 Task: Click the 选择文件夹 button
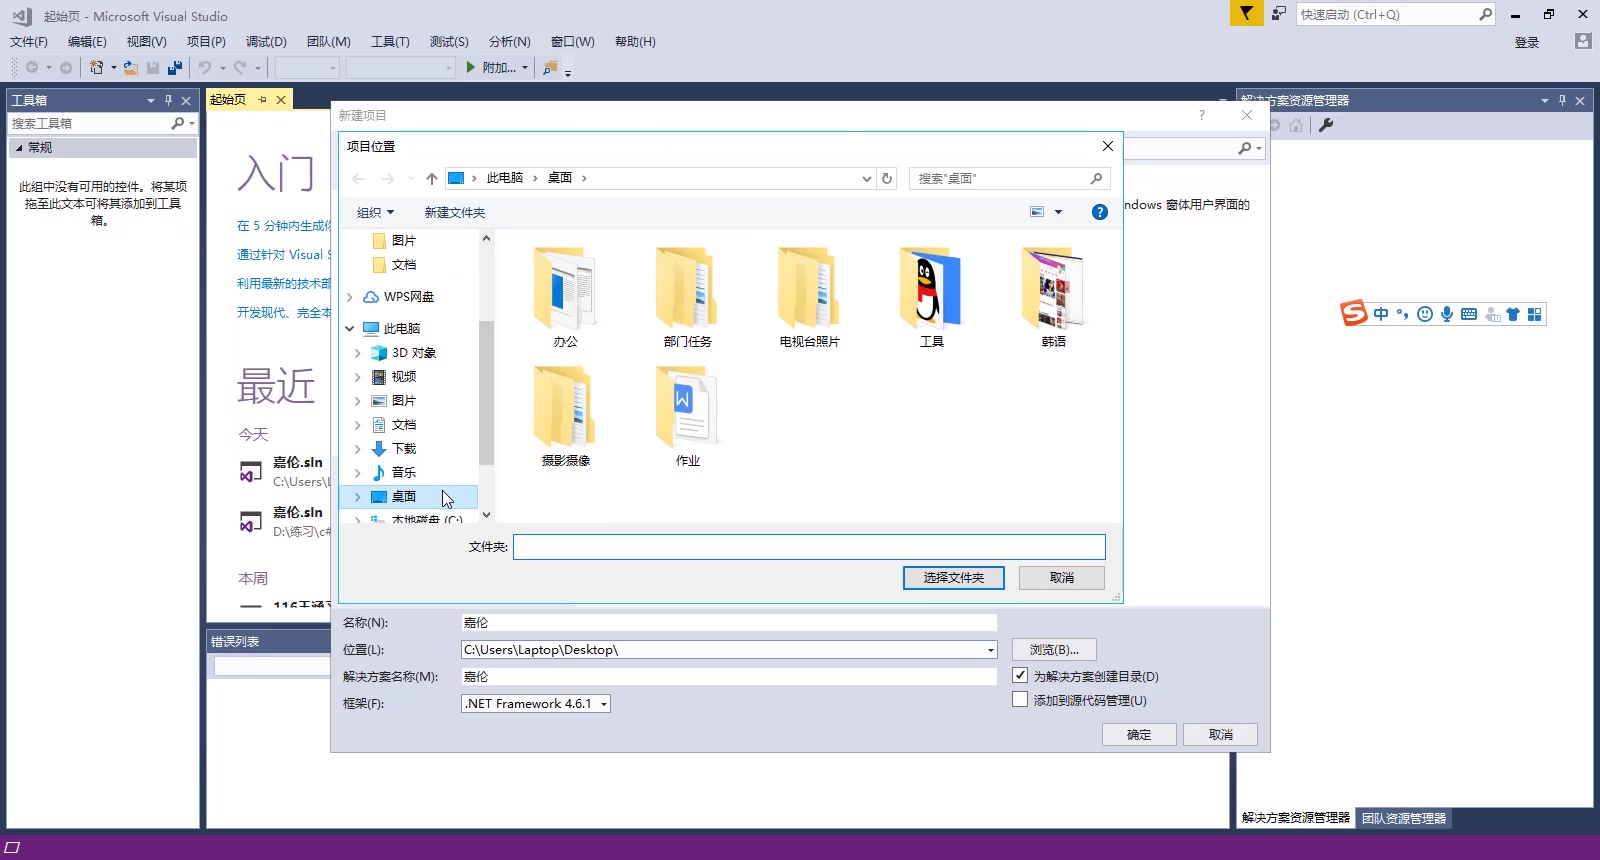click(954, 578)
